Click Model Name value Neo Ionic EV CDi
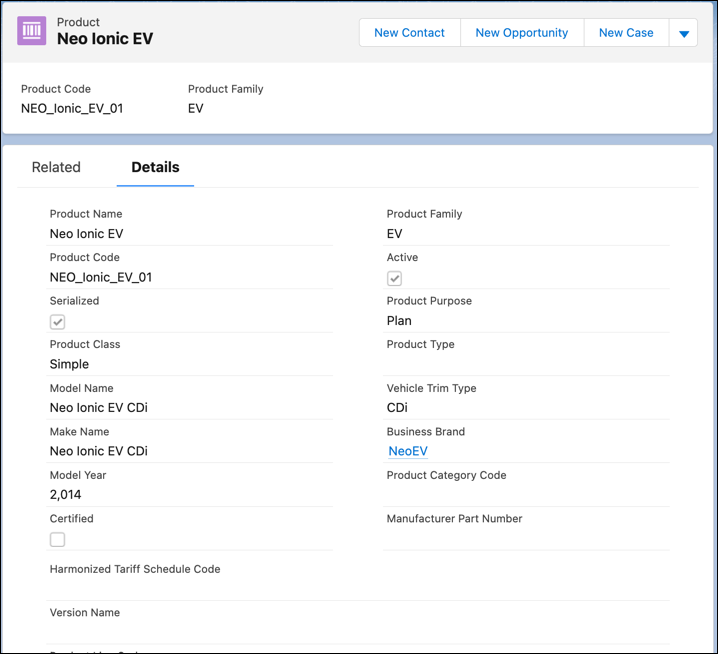This screenshot has width=718, height=654. coord(98,408)
